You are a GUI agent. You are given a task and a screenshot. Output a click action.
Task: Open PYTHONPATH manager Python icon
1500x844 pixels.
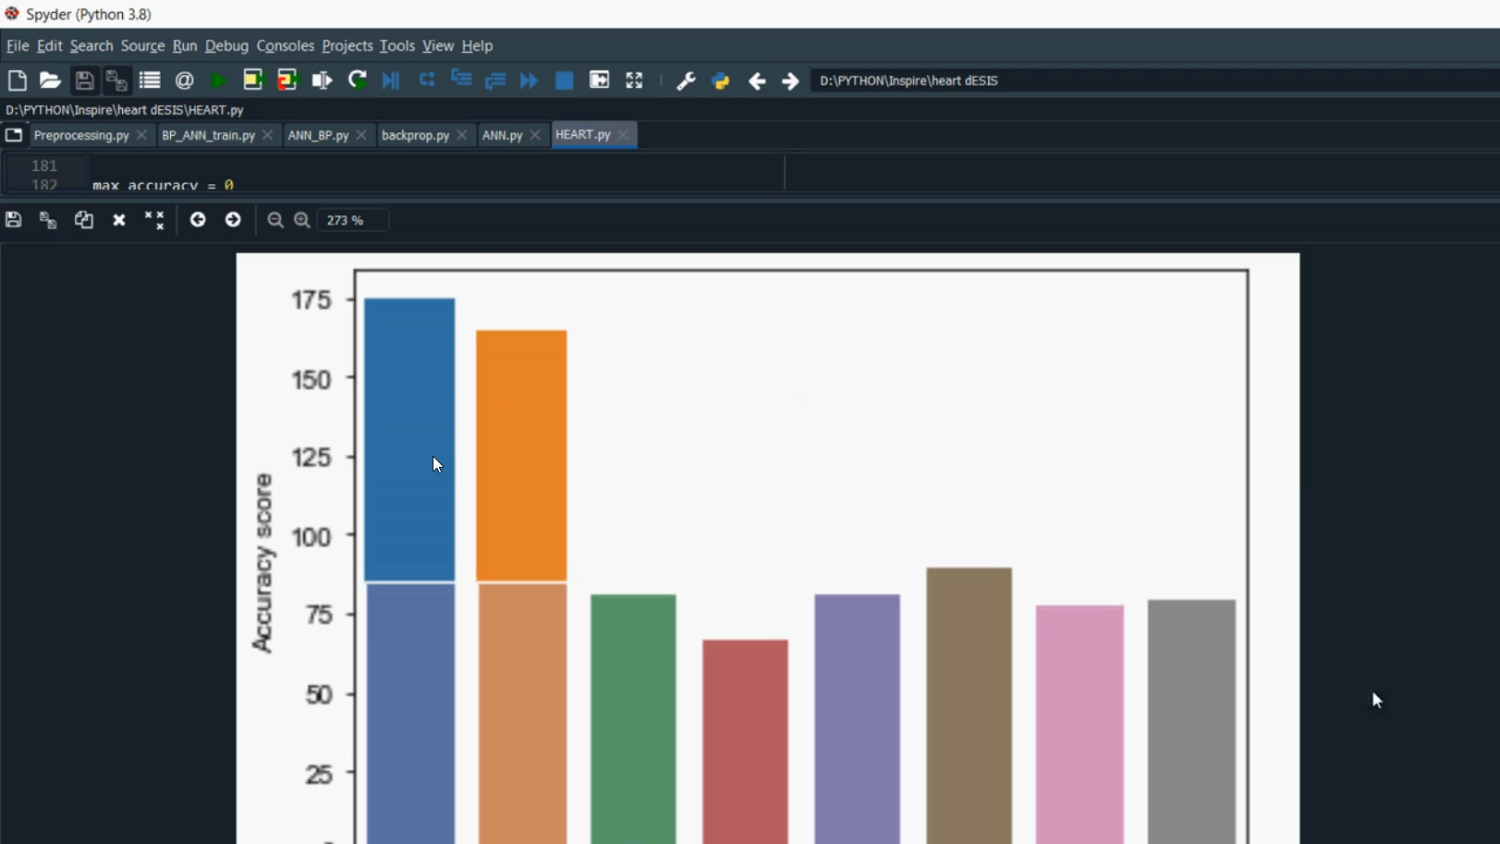click(721, 81)
